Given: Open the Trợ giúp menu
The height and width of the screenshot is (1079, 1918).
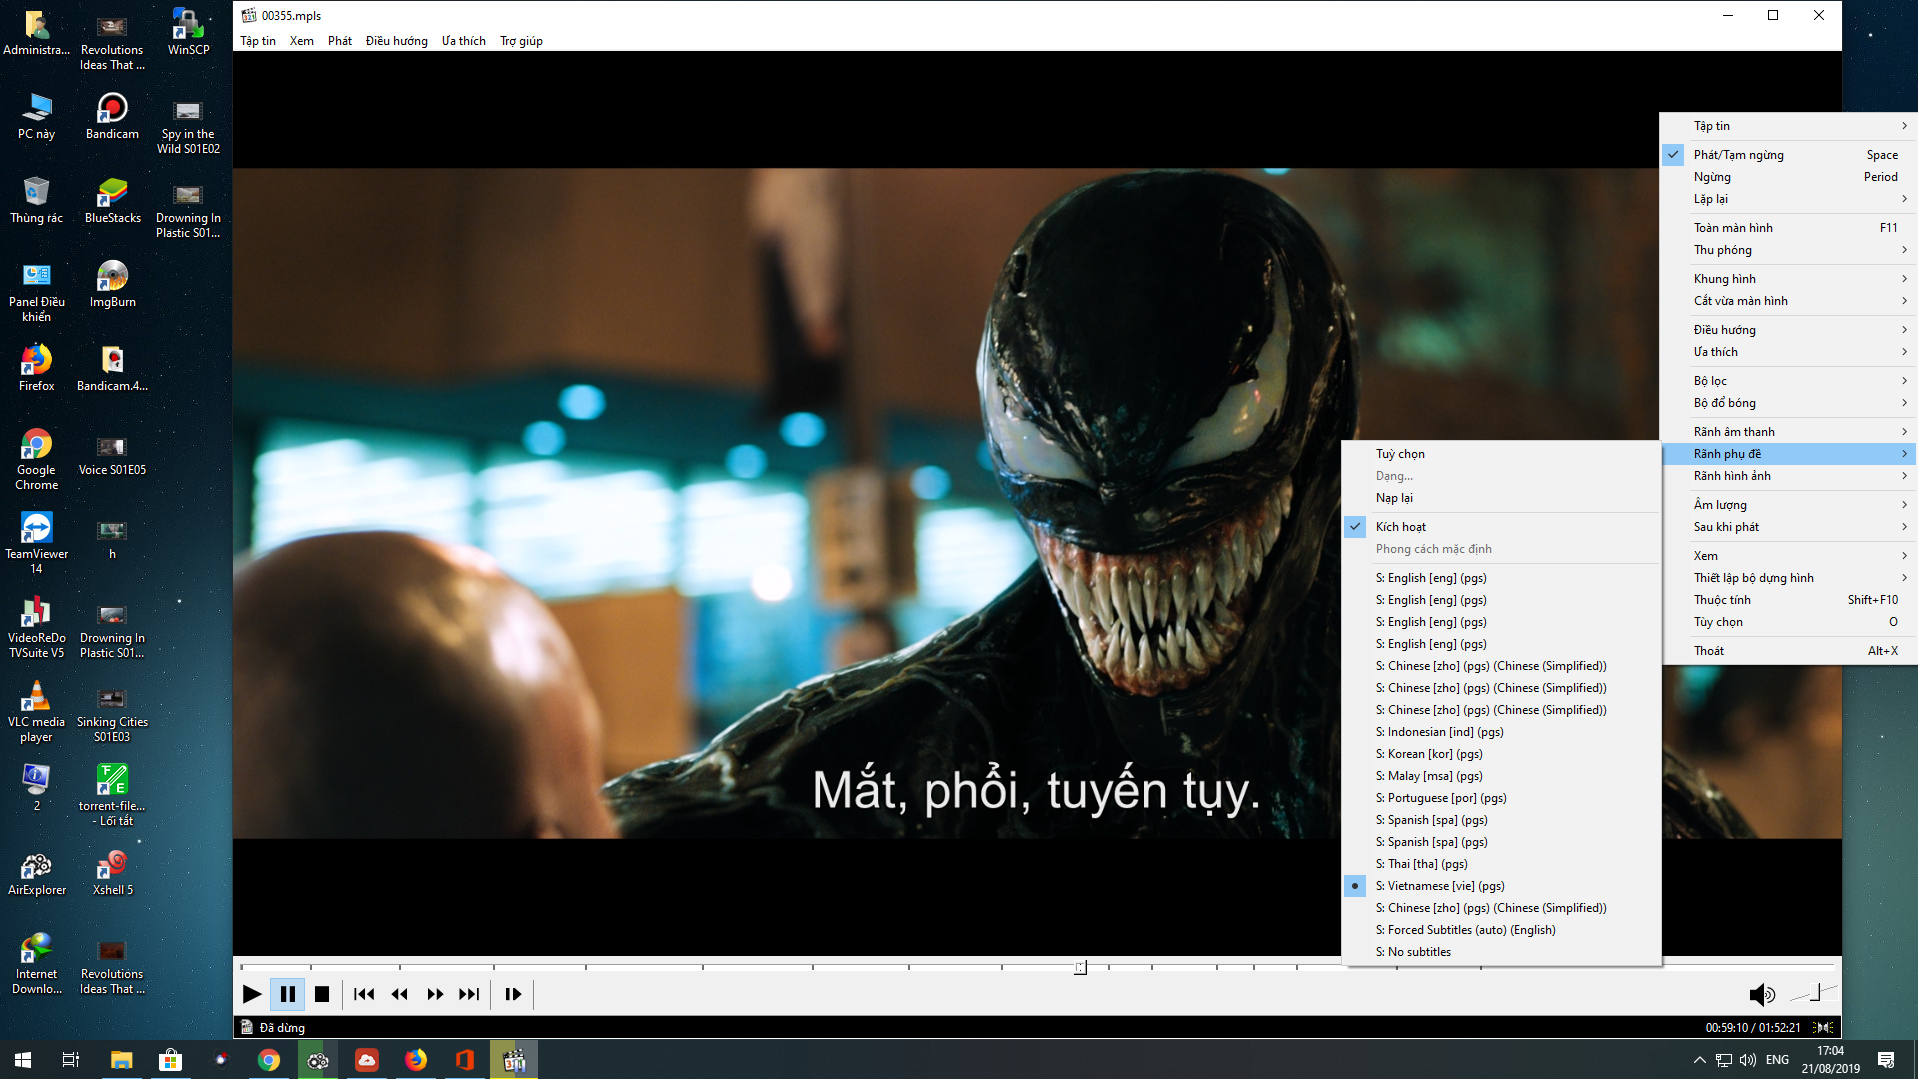Looking at the screenshot, I should 522,41.
